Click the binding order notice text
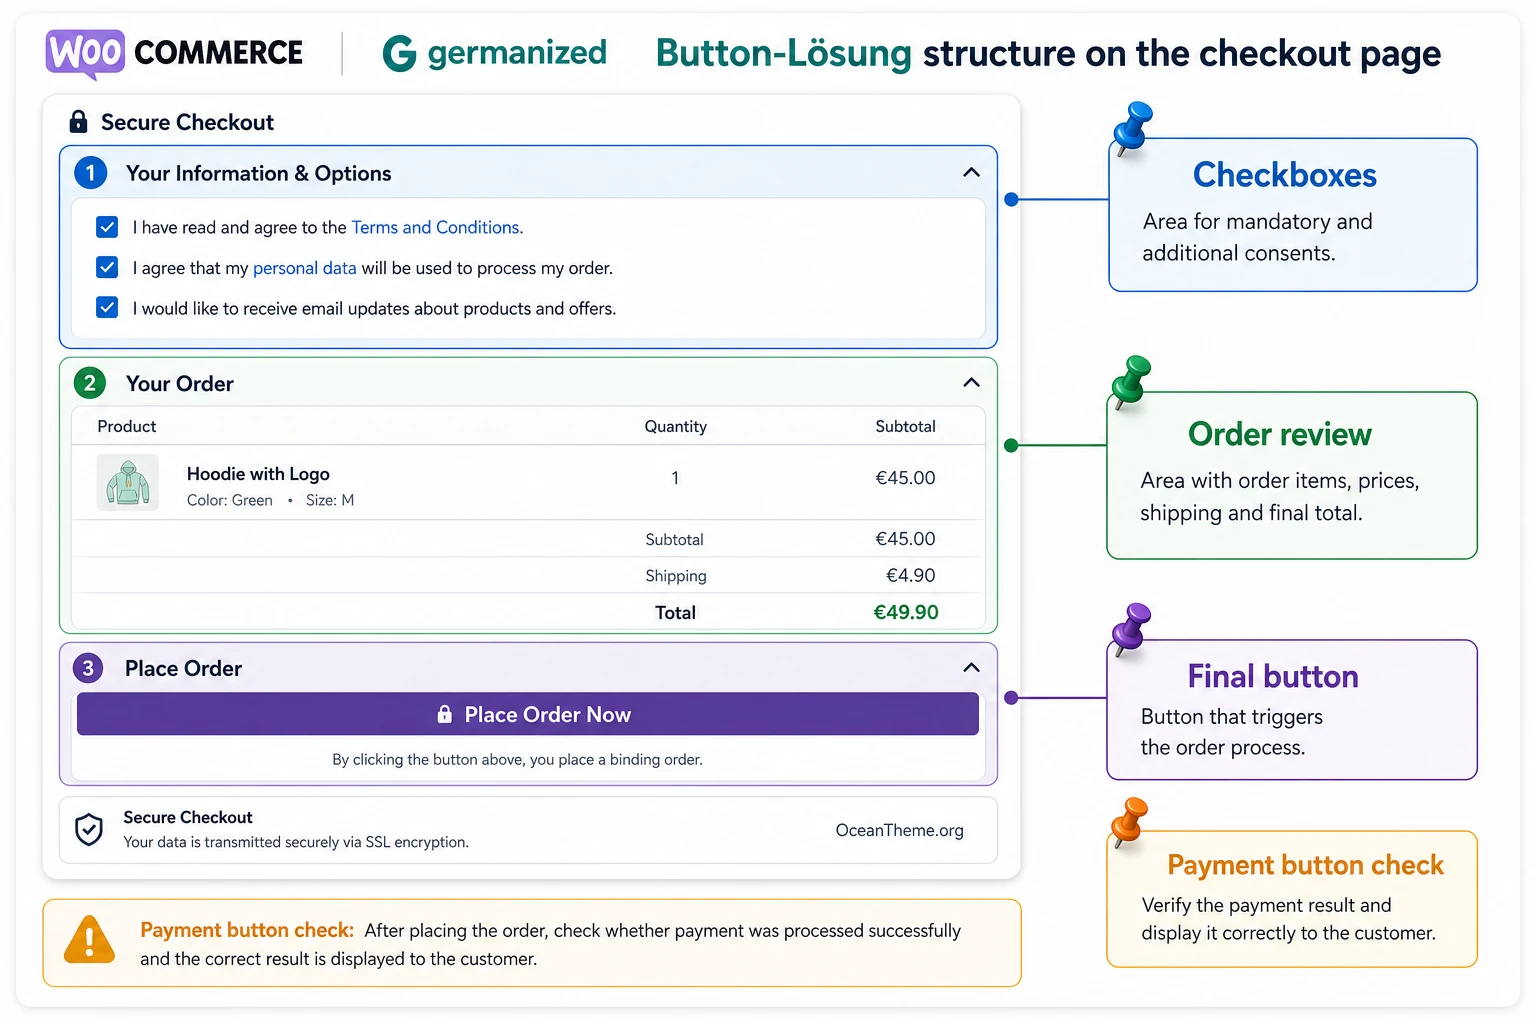 coord(518,760)
